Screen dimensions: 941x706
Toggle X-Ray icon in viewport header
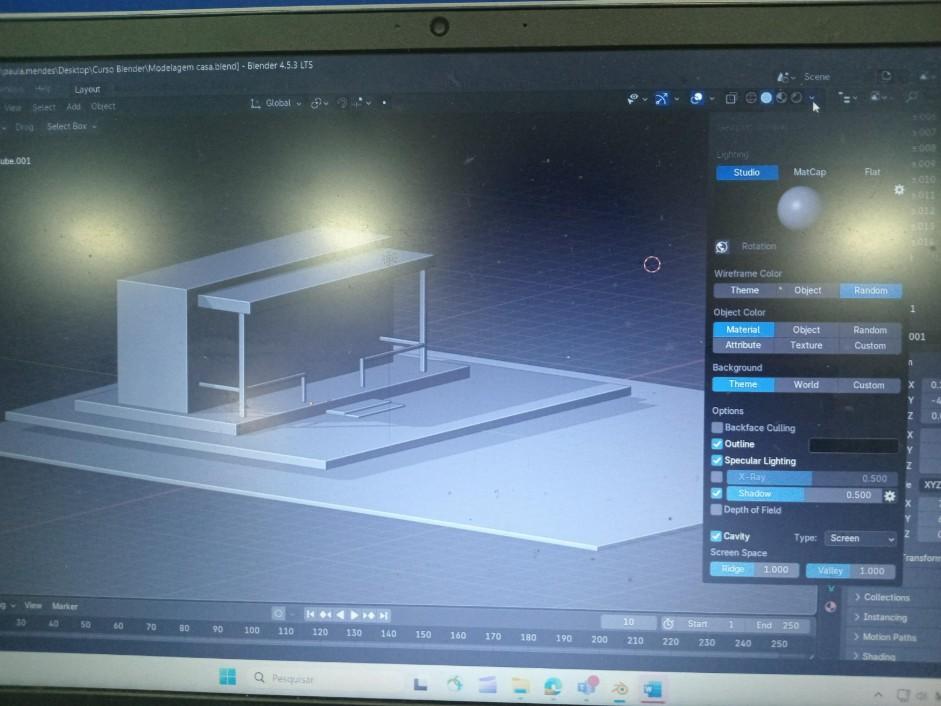pyautogui.click(x=731, y=98)
